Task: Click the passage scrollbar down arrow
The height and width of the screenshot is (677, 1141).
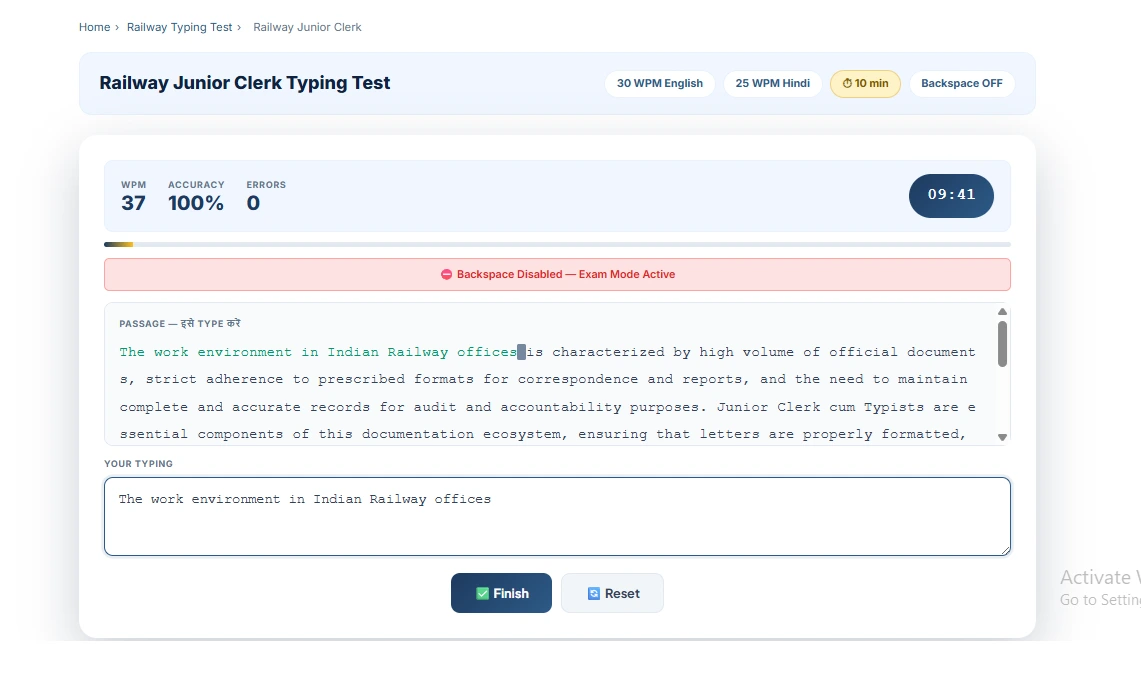Action: (1002, 436)
